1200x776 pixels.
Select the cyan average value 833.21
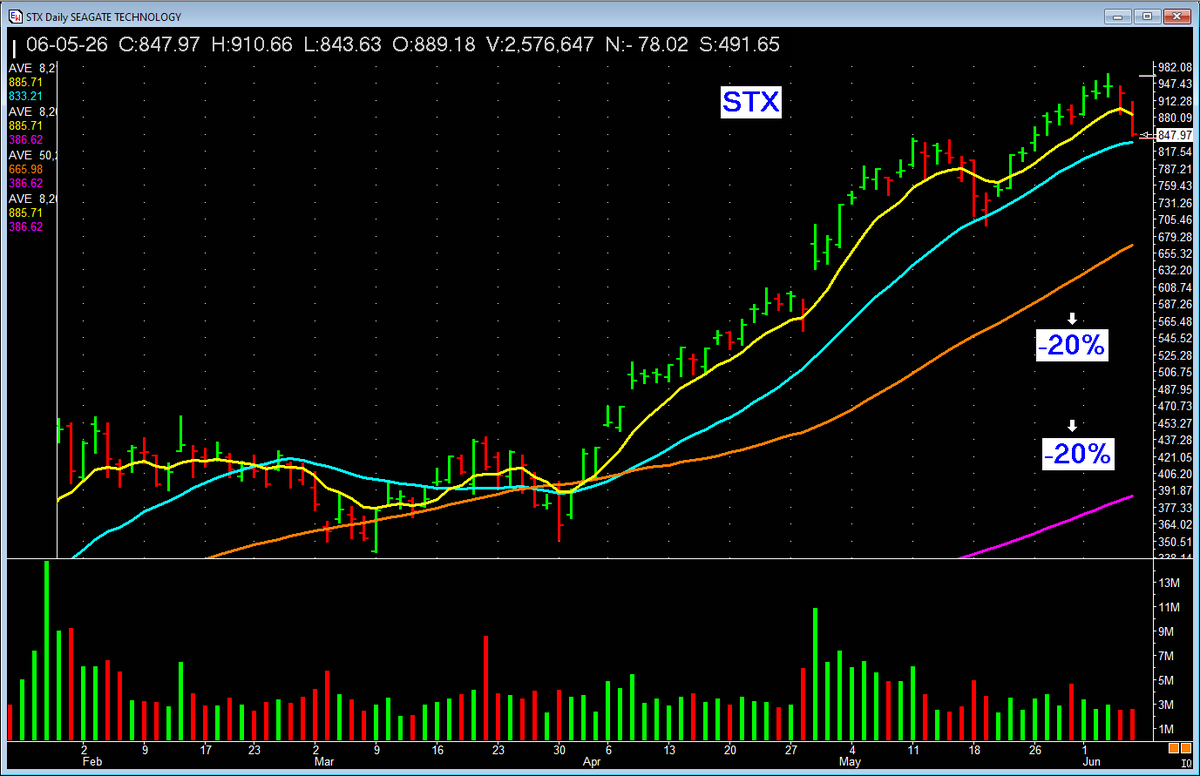point(24,95)
